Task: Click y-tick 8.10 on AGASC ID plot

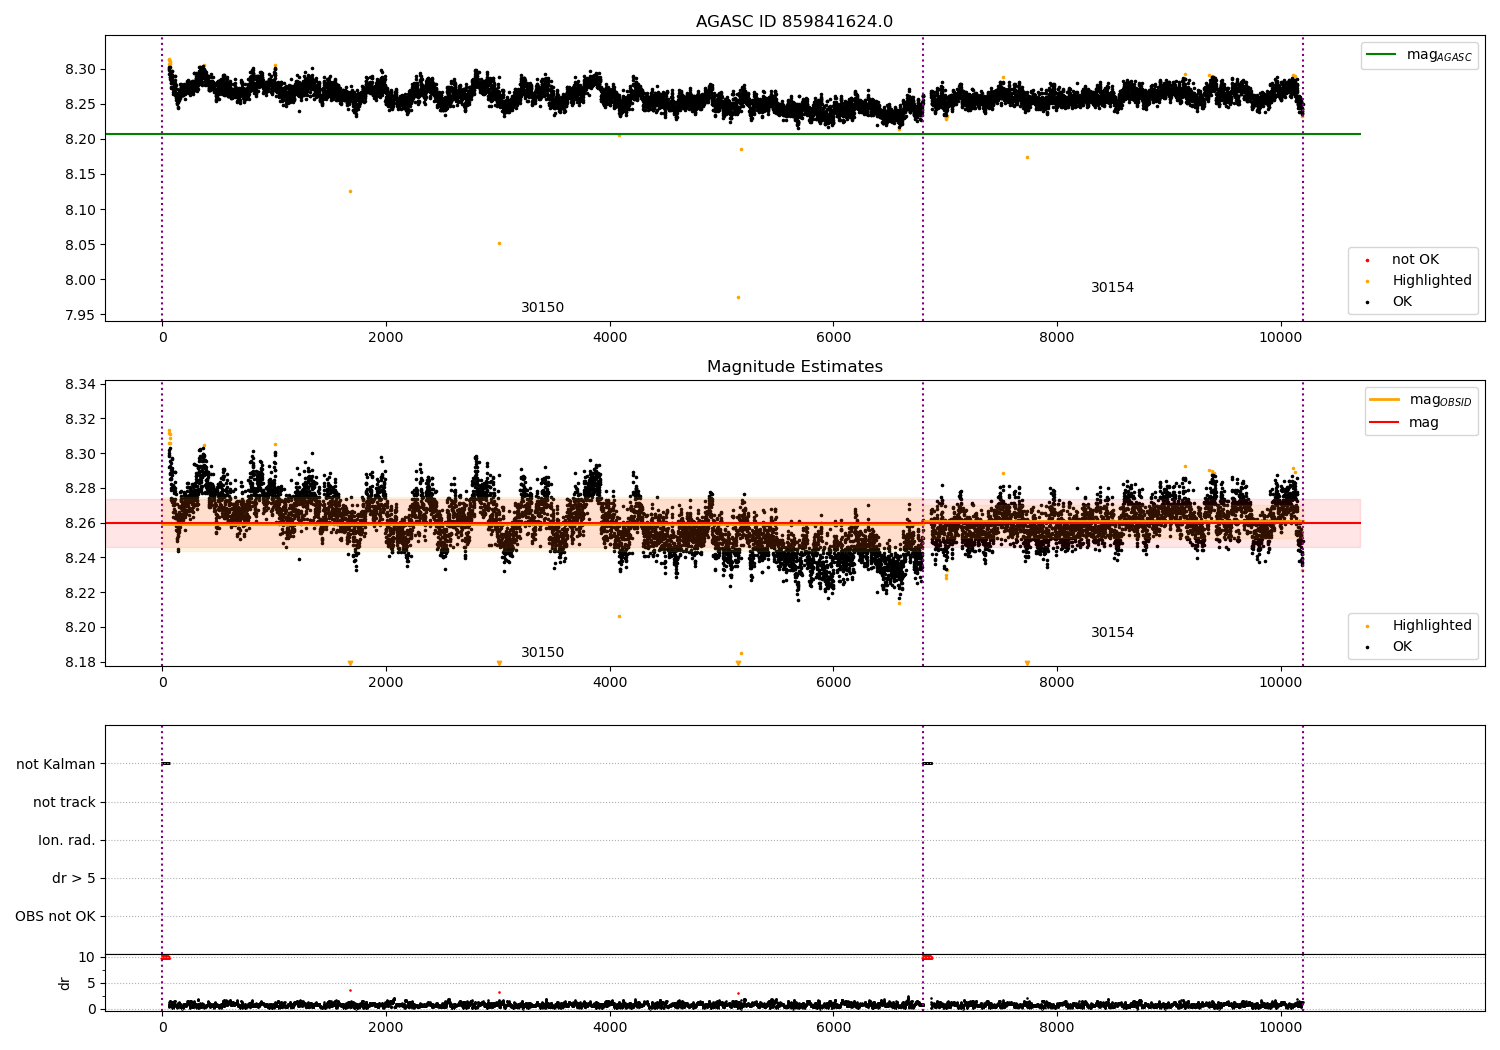Action: click(79, 210)
